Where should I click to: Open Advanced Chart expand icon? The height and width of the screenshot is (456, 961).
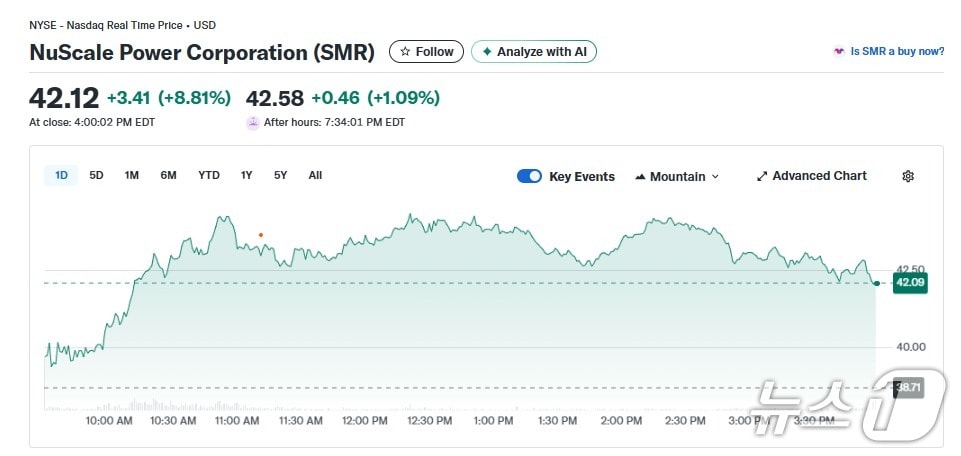(x=762, y=176)
